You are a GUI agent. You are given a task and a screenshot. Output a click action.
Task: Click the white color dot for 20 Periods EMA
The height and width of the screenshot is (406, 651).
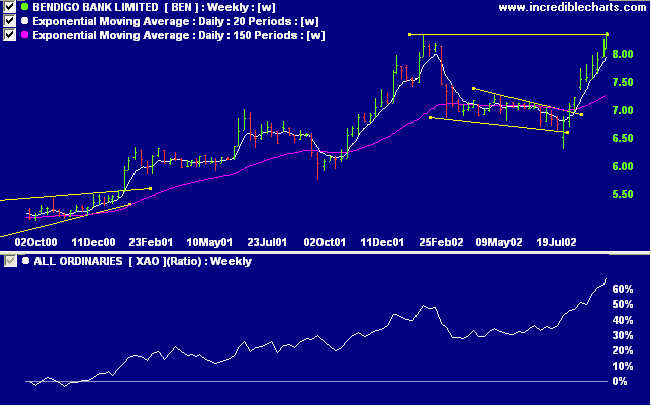pyautogui.click(x=24, y=21)
